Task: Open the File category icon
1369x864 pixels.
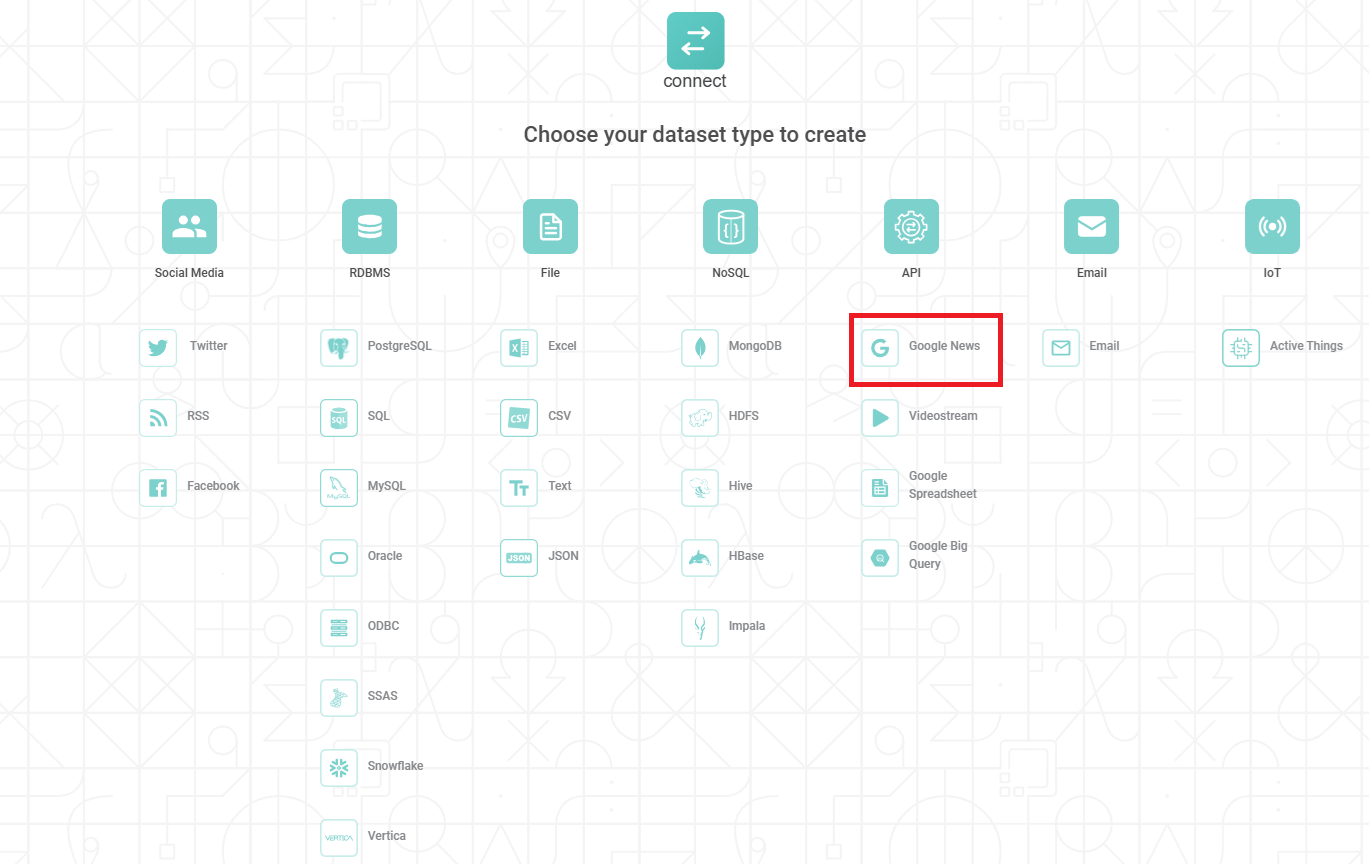Action: [x=550, y=226]
